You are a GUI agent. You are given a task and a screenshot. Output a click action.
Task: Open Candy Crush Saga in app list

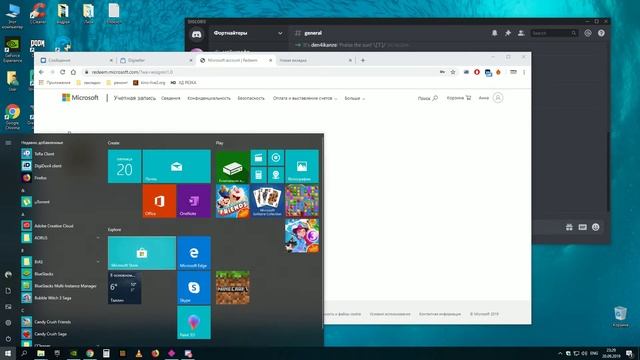[x=60, y=333]
